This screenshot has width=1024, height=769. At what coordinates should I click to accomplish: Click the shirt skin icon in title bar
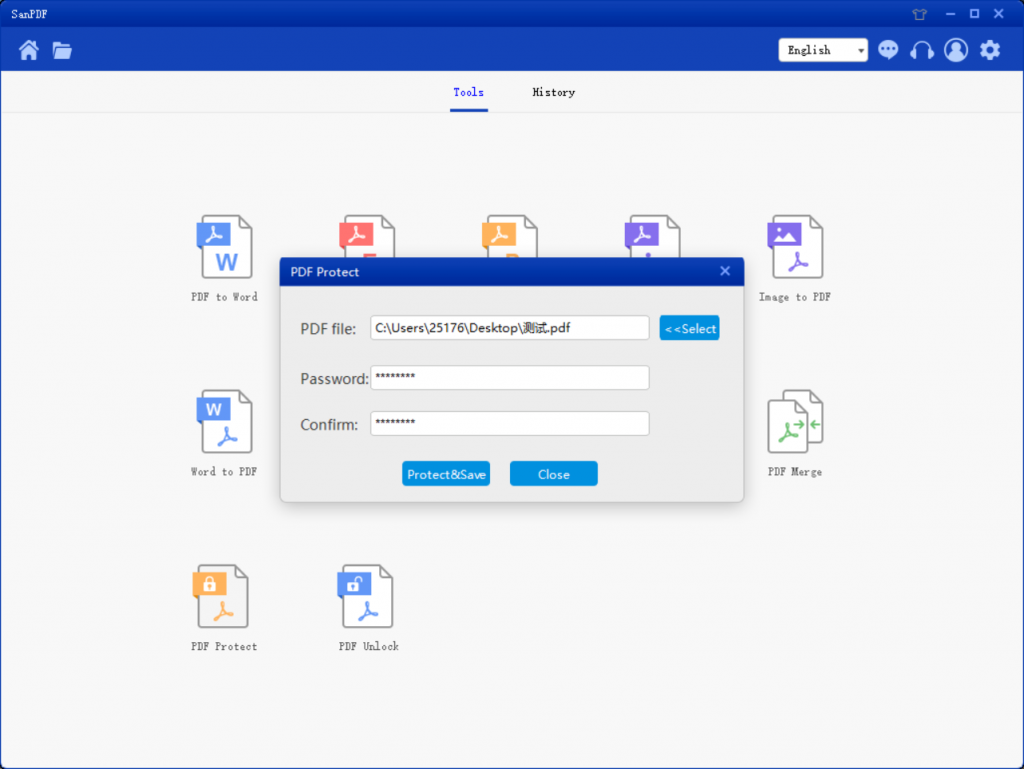pyautogui.click(x=920, y=14)
